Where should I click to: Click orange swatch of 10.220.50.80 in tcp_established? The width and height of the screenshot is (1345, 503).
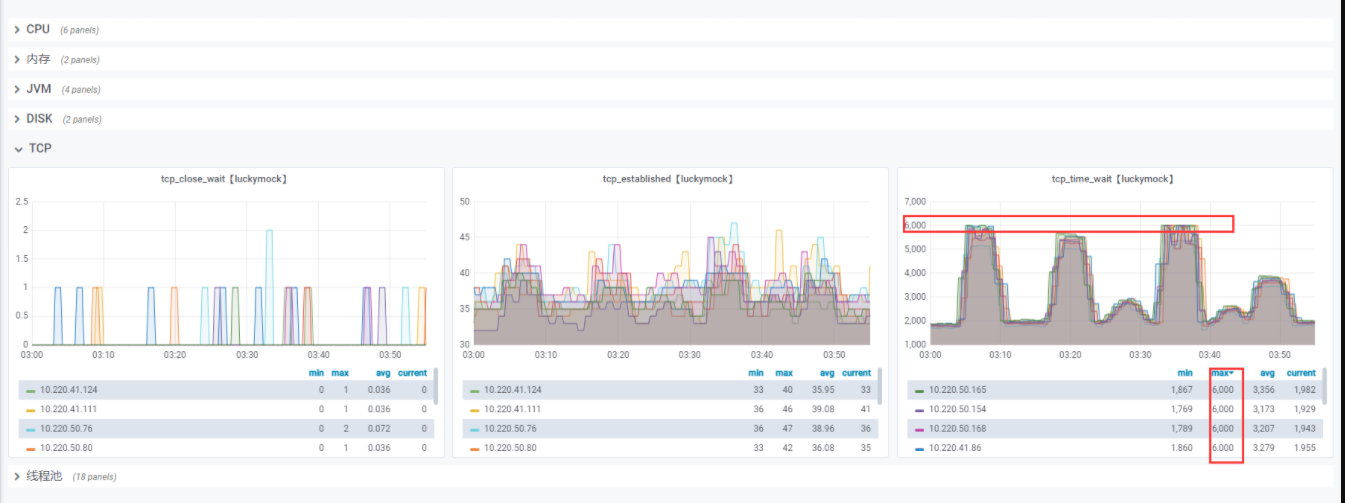[474, 448]
